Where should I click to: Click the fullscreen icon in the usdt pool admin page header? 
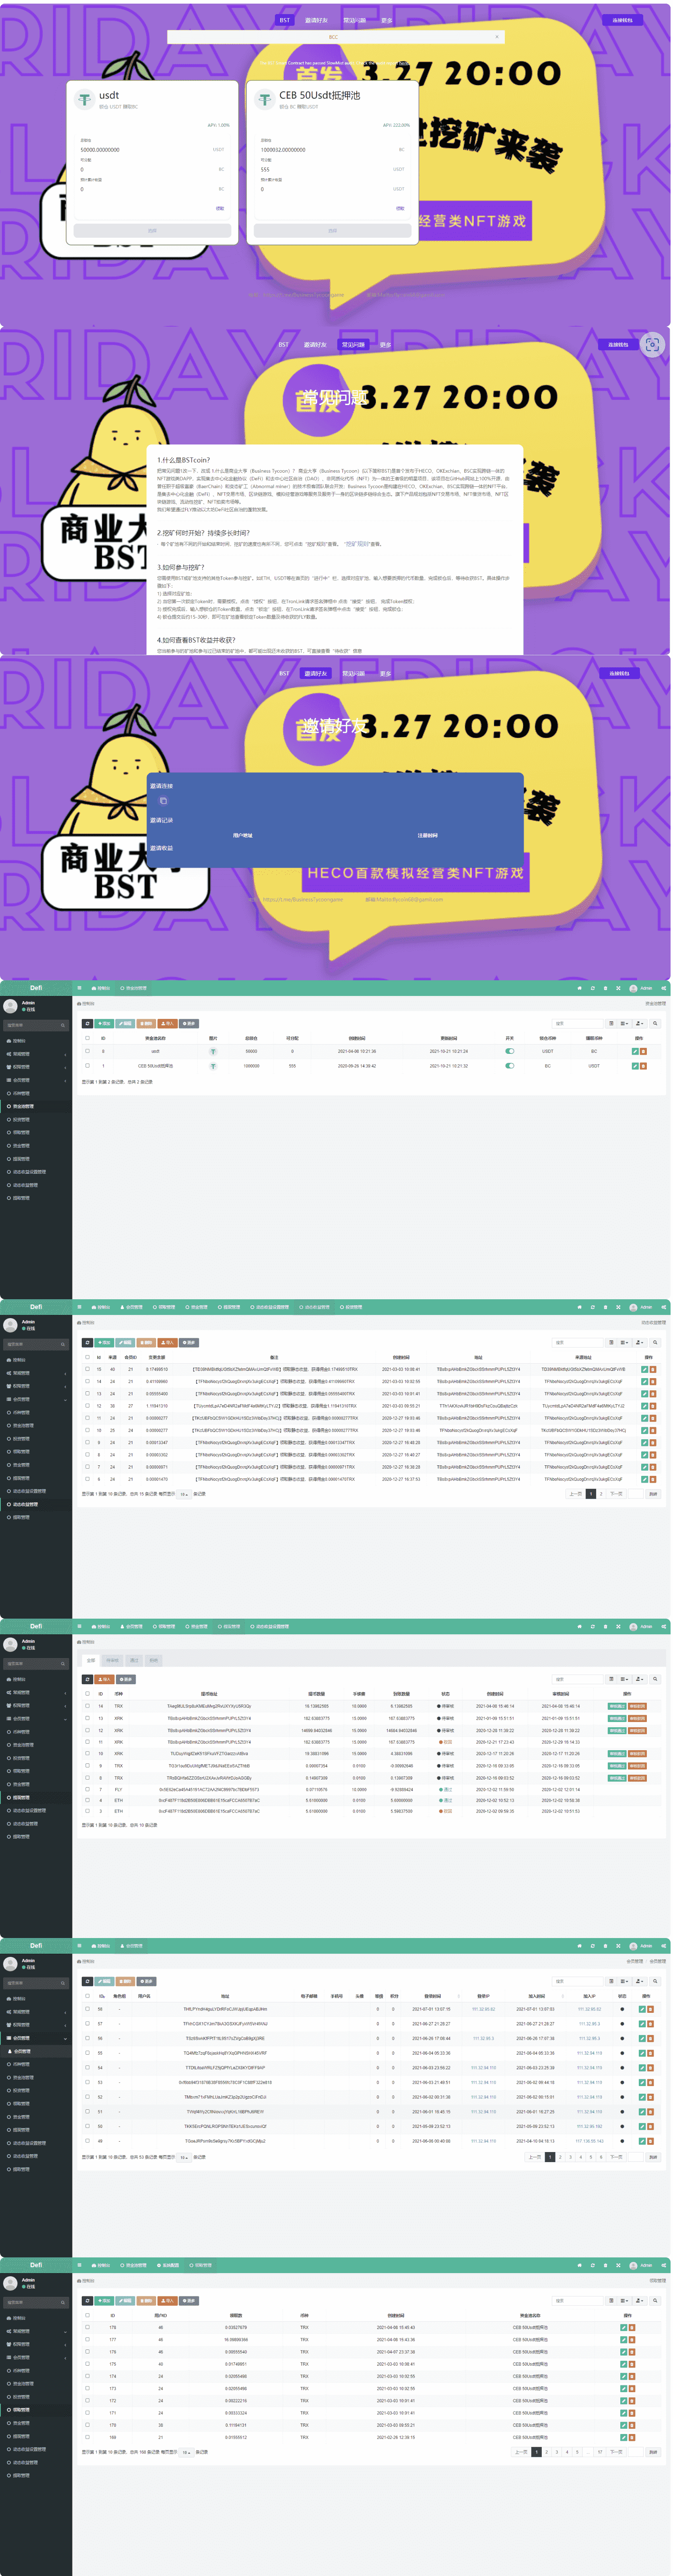[x=618, y=988]
